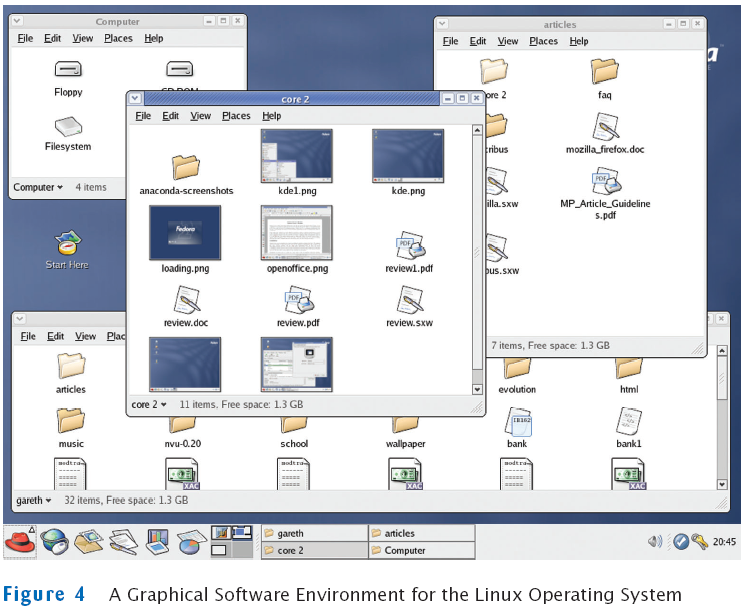Click the core 2 window vertical scrollbar
This screenshot has width=746, height=609.
[476, 250]
